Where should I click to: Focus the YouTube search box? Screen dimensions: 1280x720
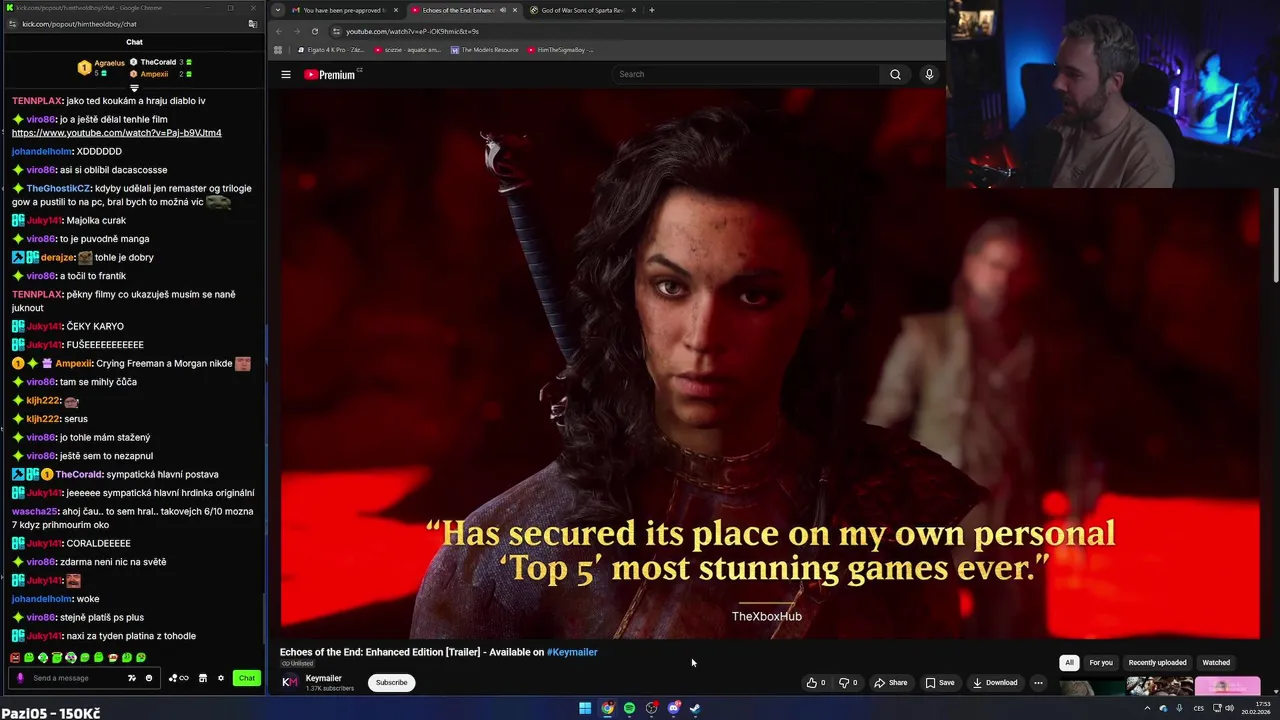click(747, 74)
